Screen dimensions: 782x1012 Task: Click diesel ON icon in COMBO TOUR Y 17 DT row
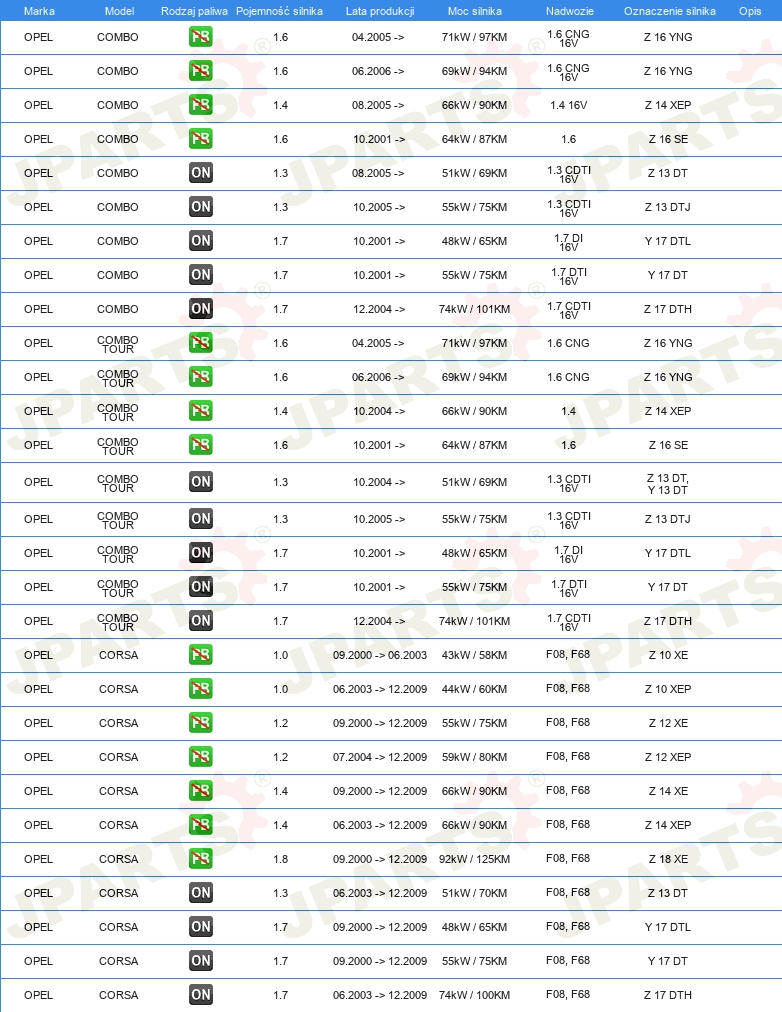tap(201, 587)
